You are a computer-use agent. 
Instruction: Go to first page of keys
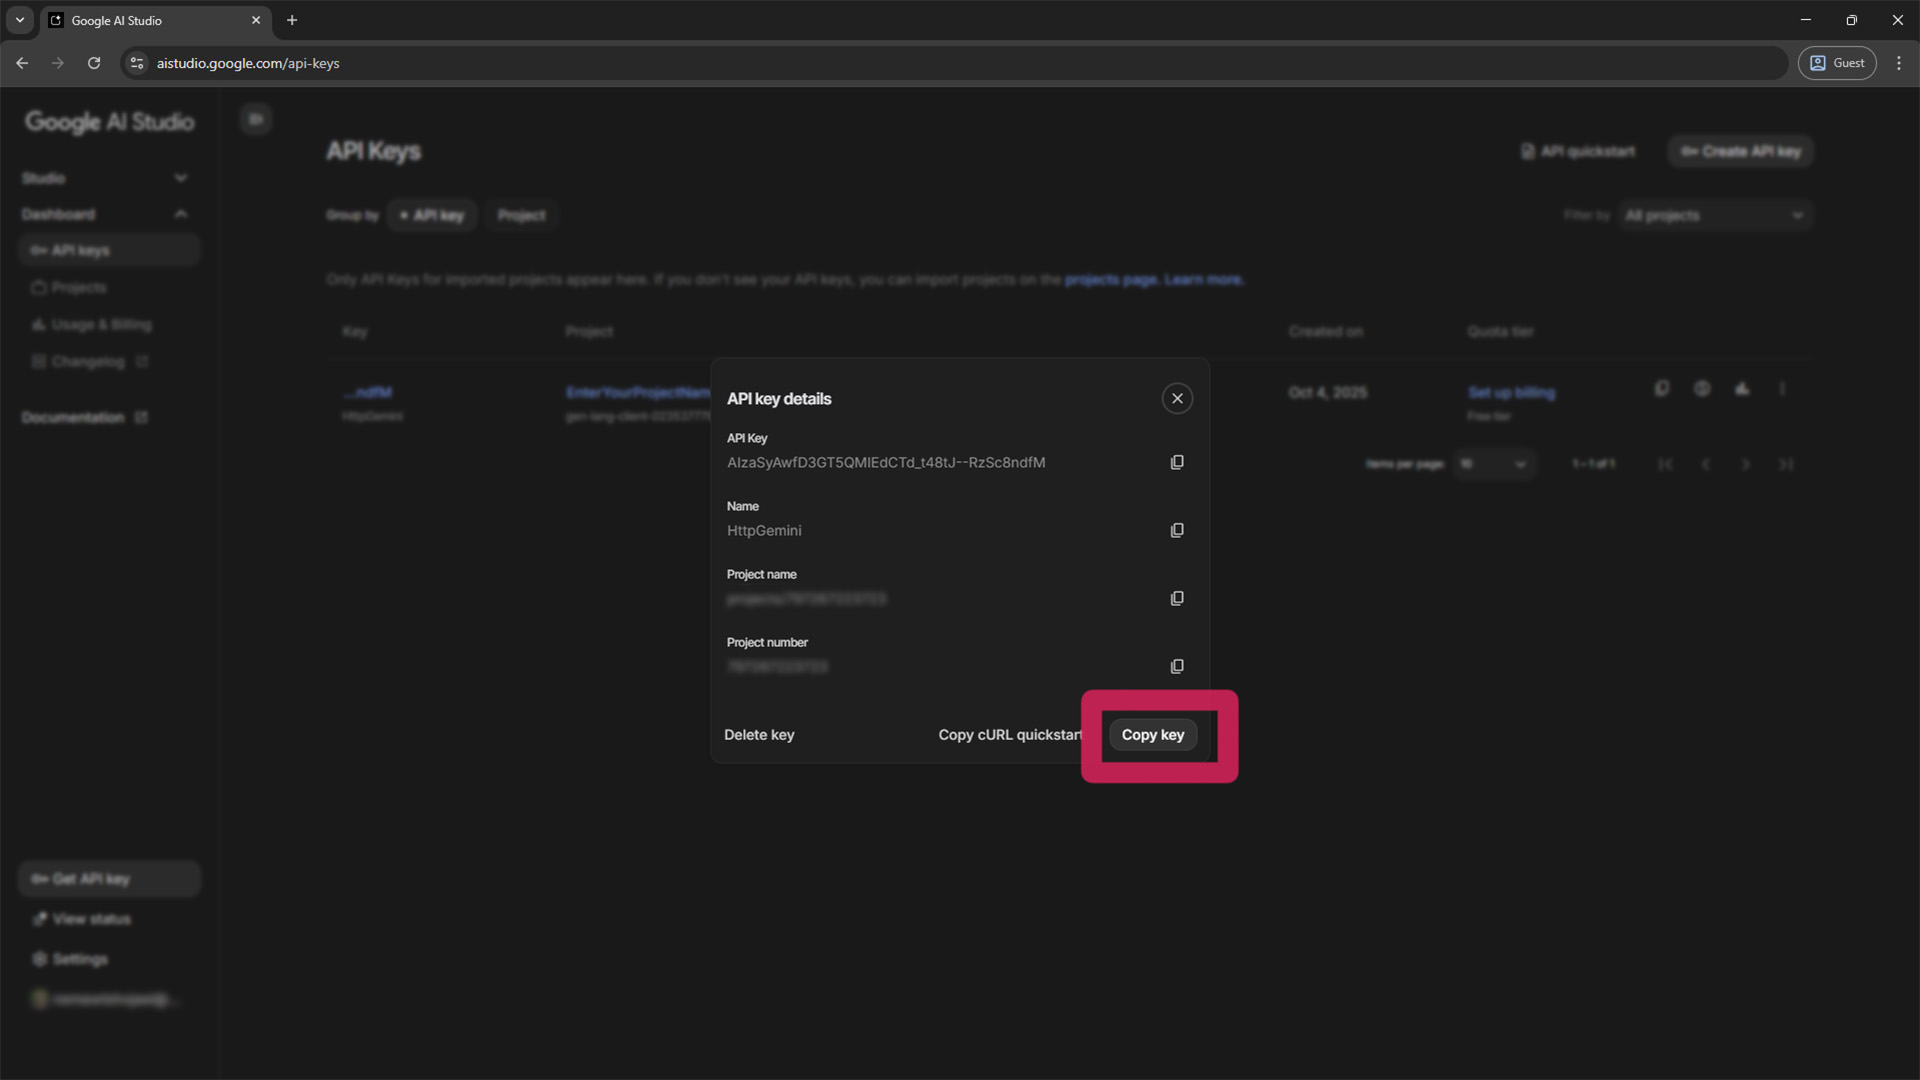[x=1665, y=464]
